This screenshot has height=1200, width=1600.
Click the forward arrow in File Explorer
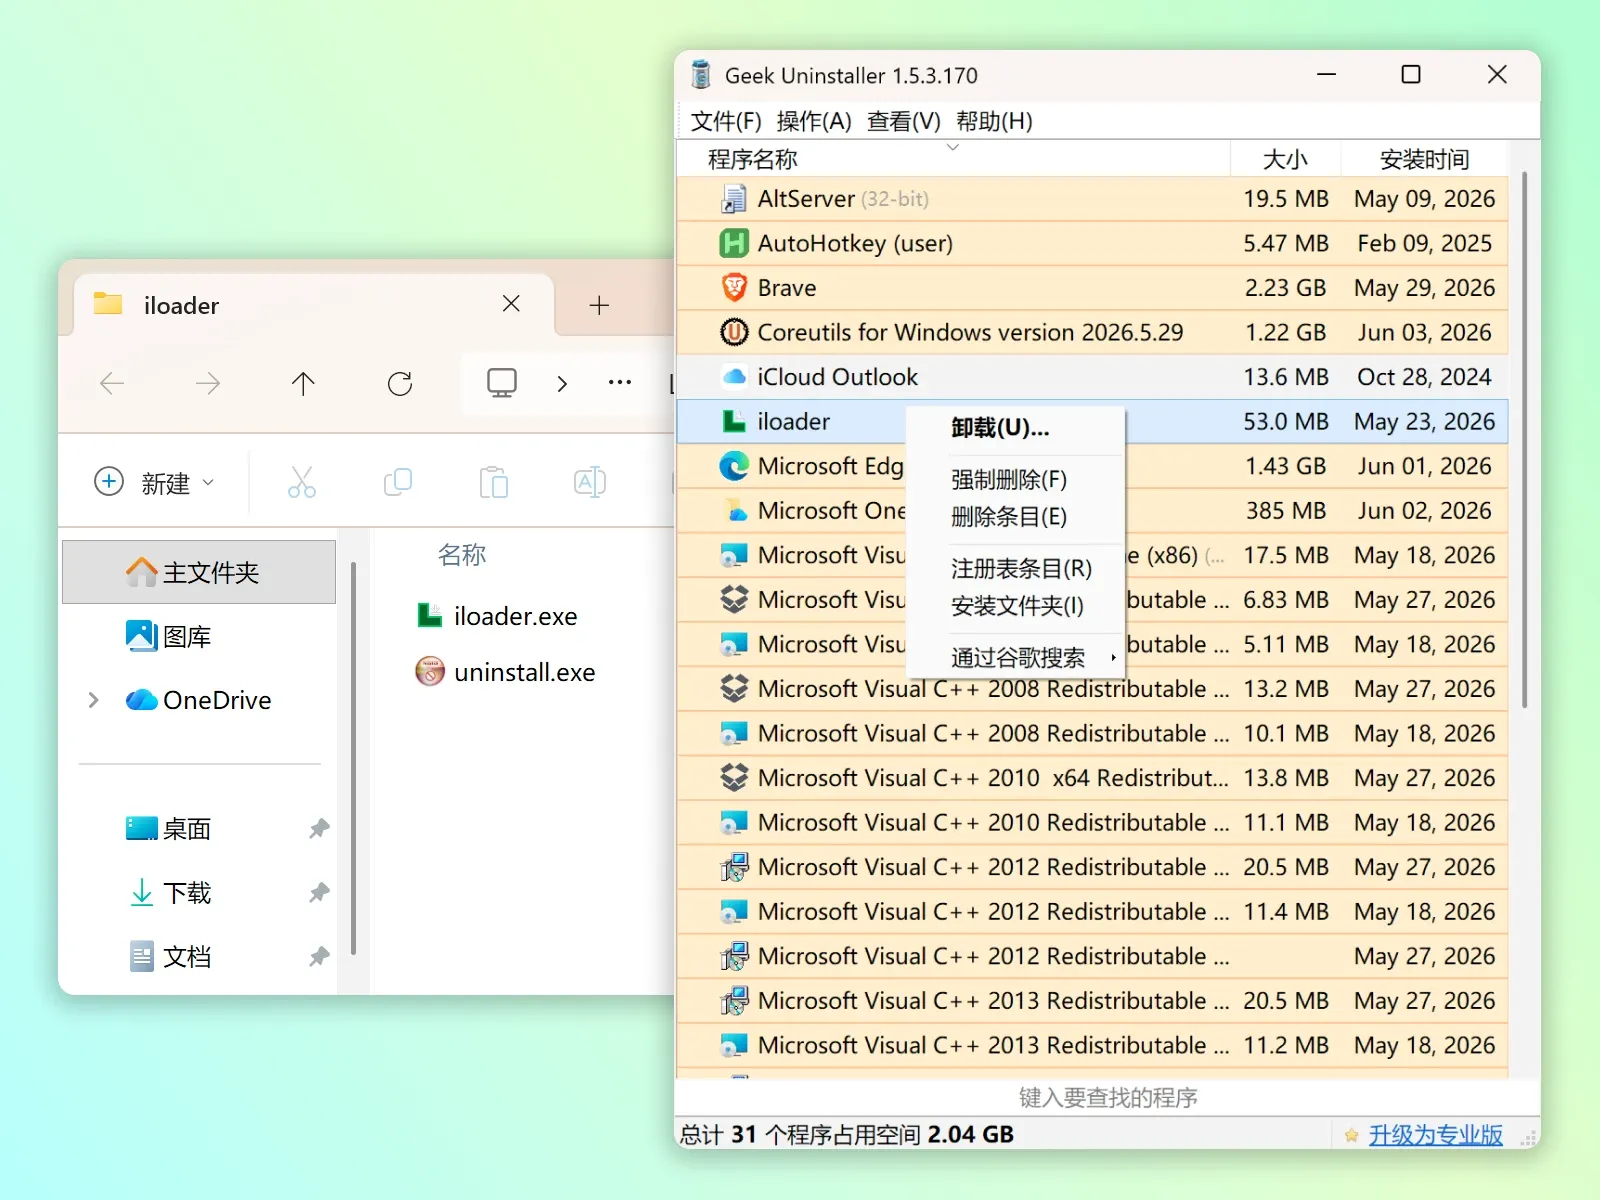click(x=208, y=383)
